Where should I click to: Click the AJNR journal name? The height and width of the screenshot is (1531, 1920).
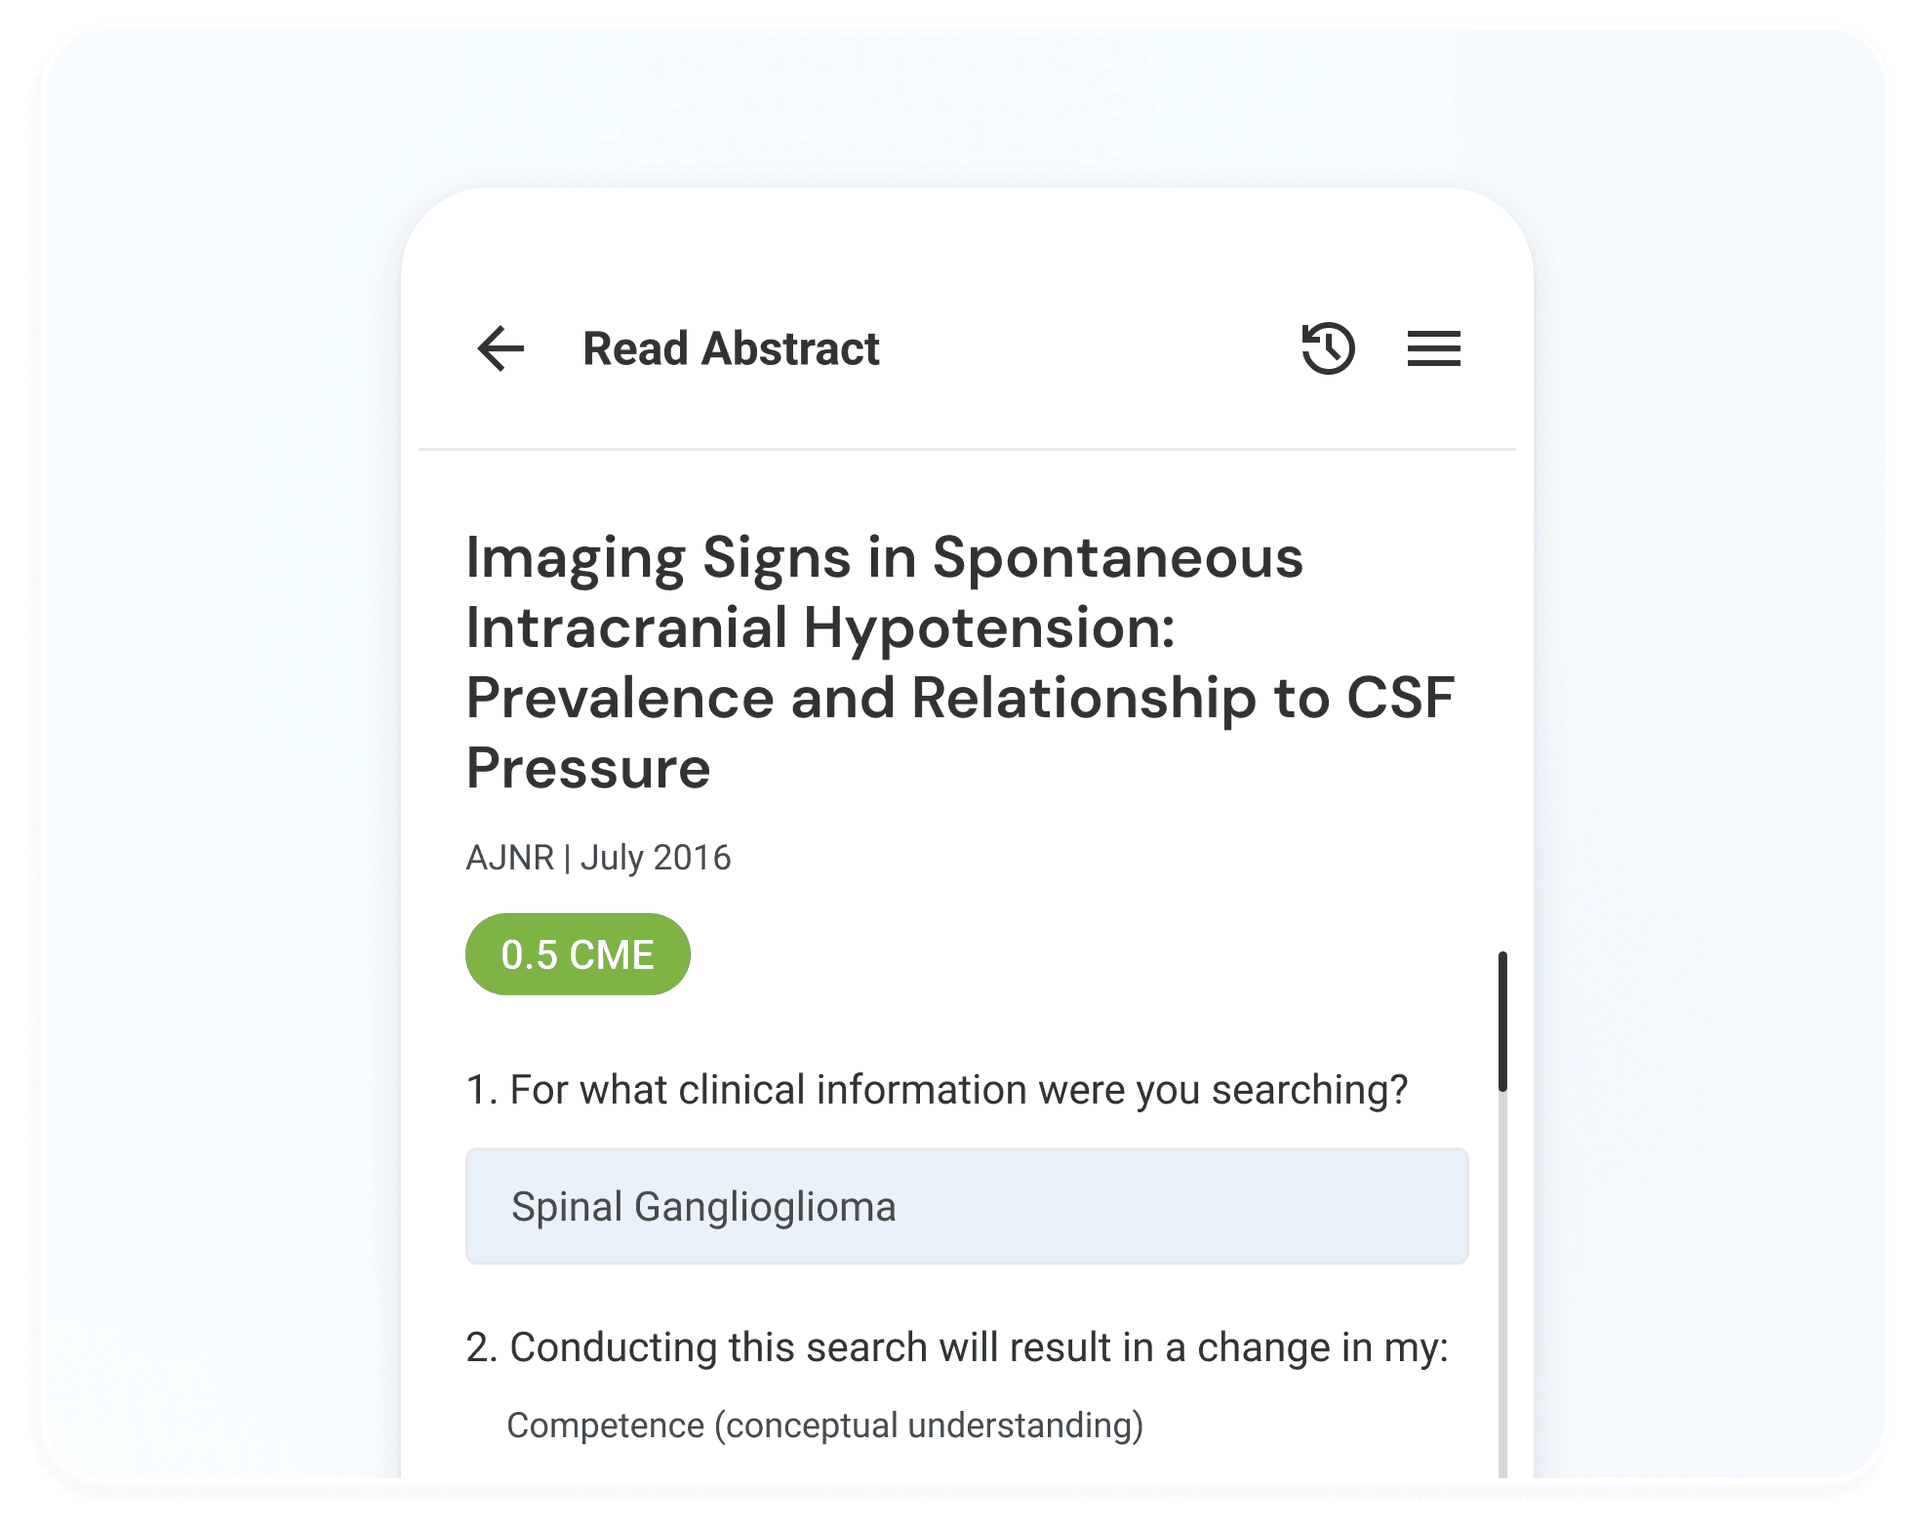coord(509,858)
